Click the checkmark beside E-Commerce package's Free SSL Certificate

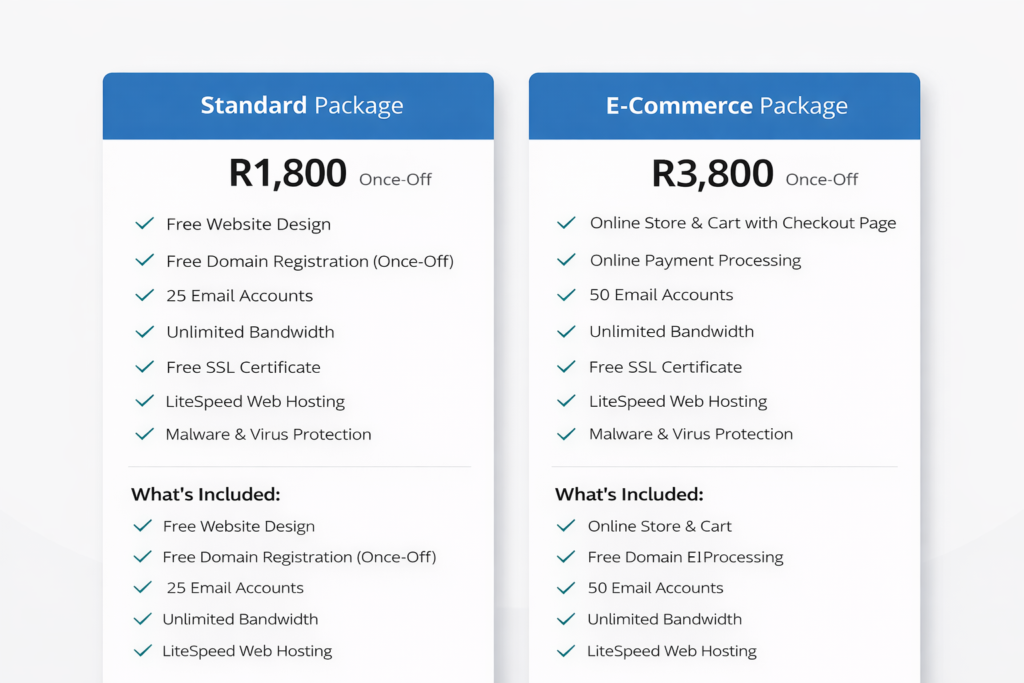pyautogui.click(x=567, y=367)
